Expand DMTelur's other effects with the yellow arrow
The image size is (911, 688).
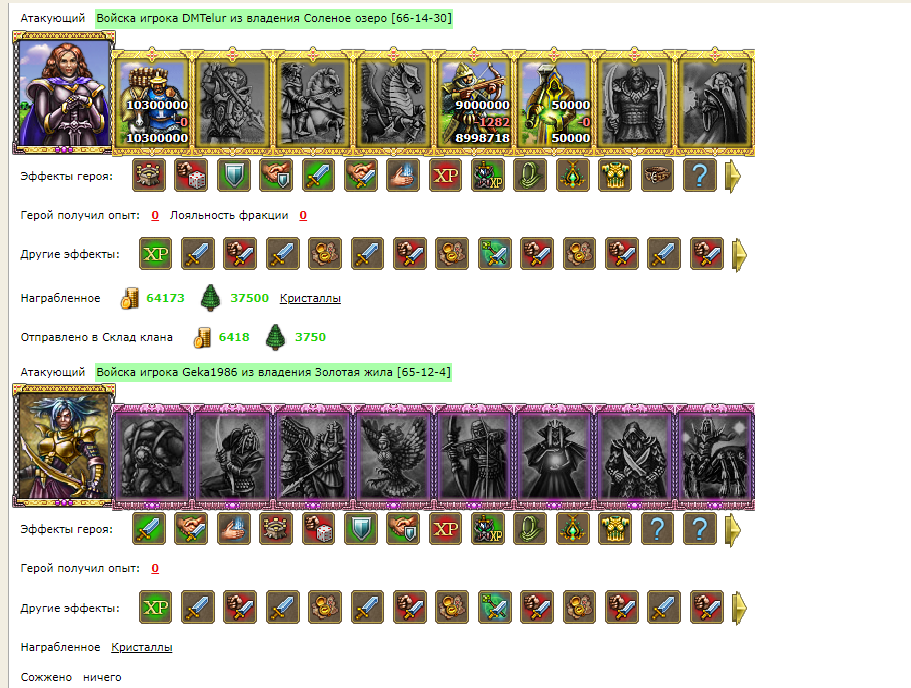click(739, 255)
